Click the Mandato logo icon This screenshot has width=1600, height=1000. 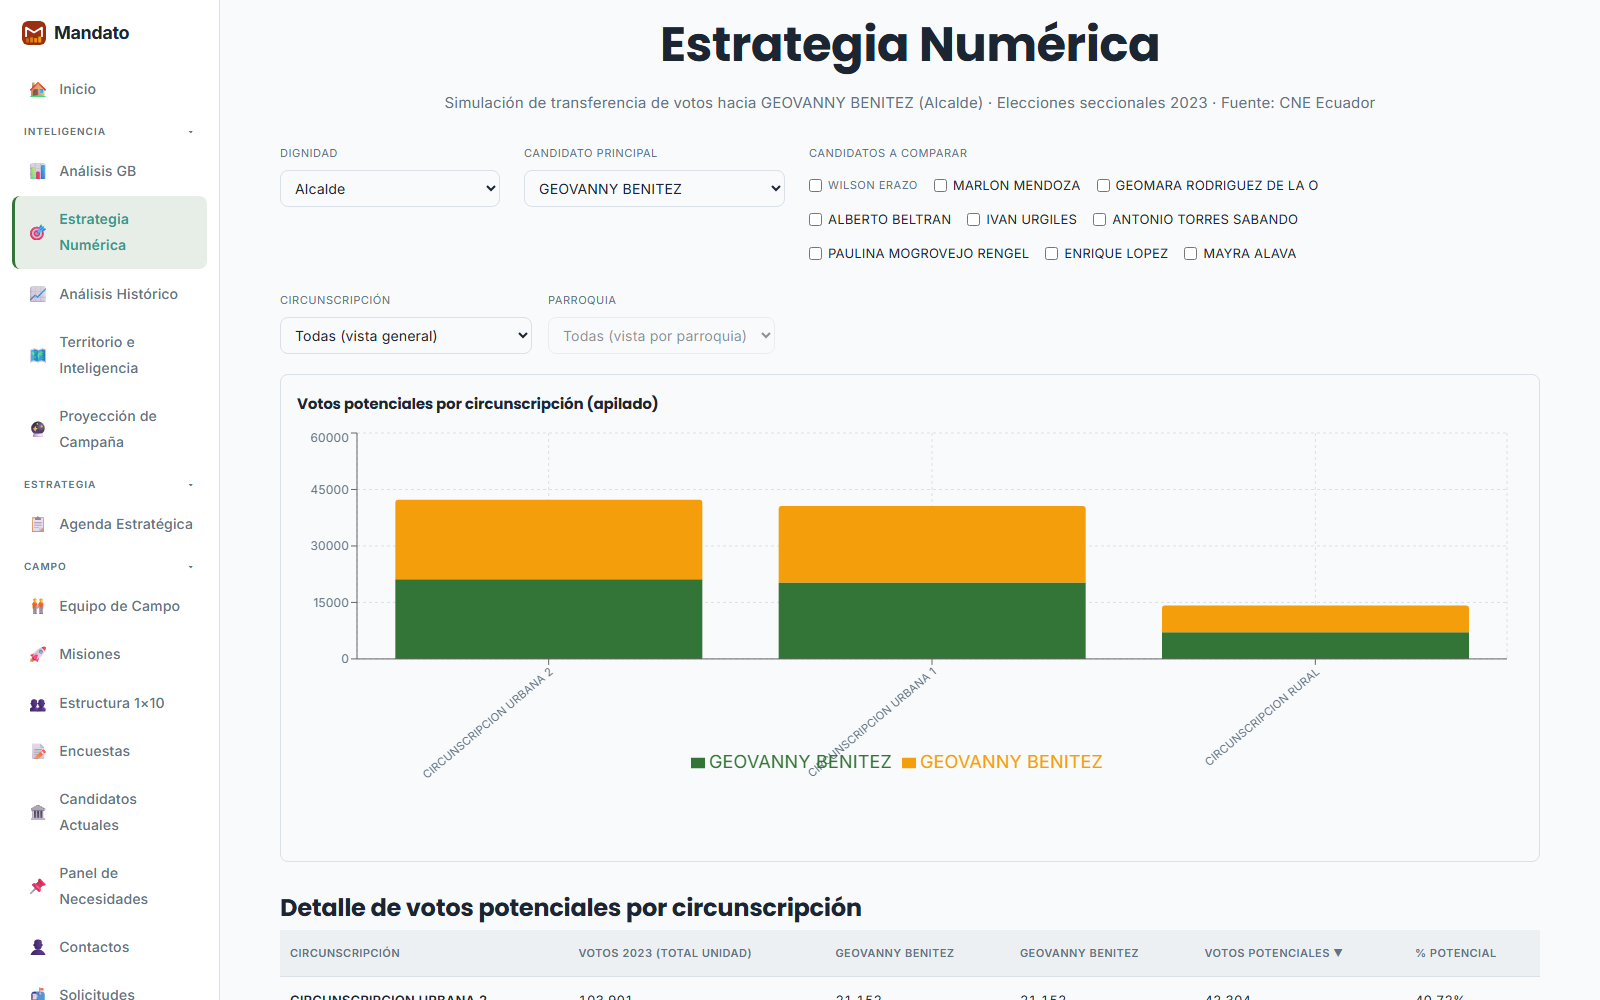(x=34, y=33)
